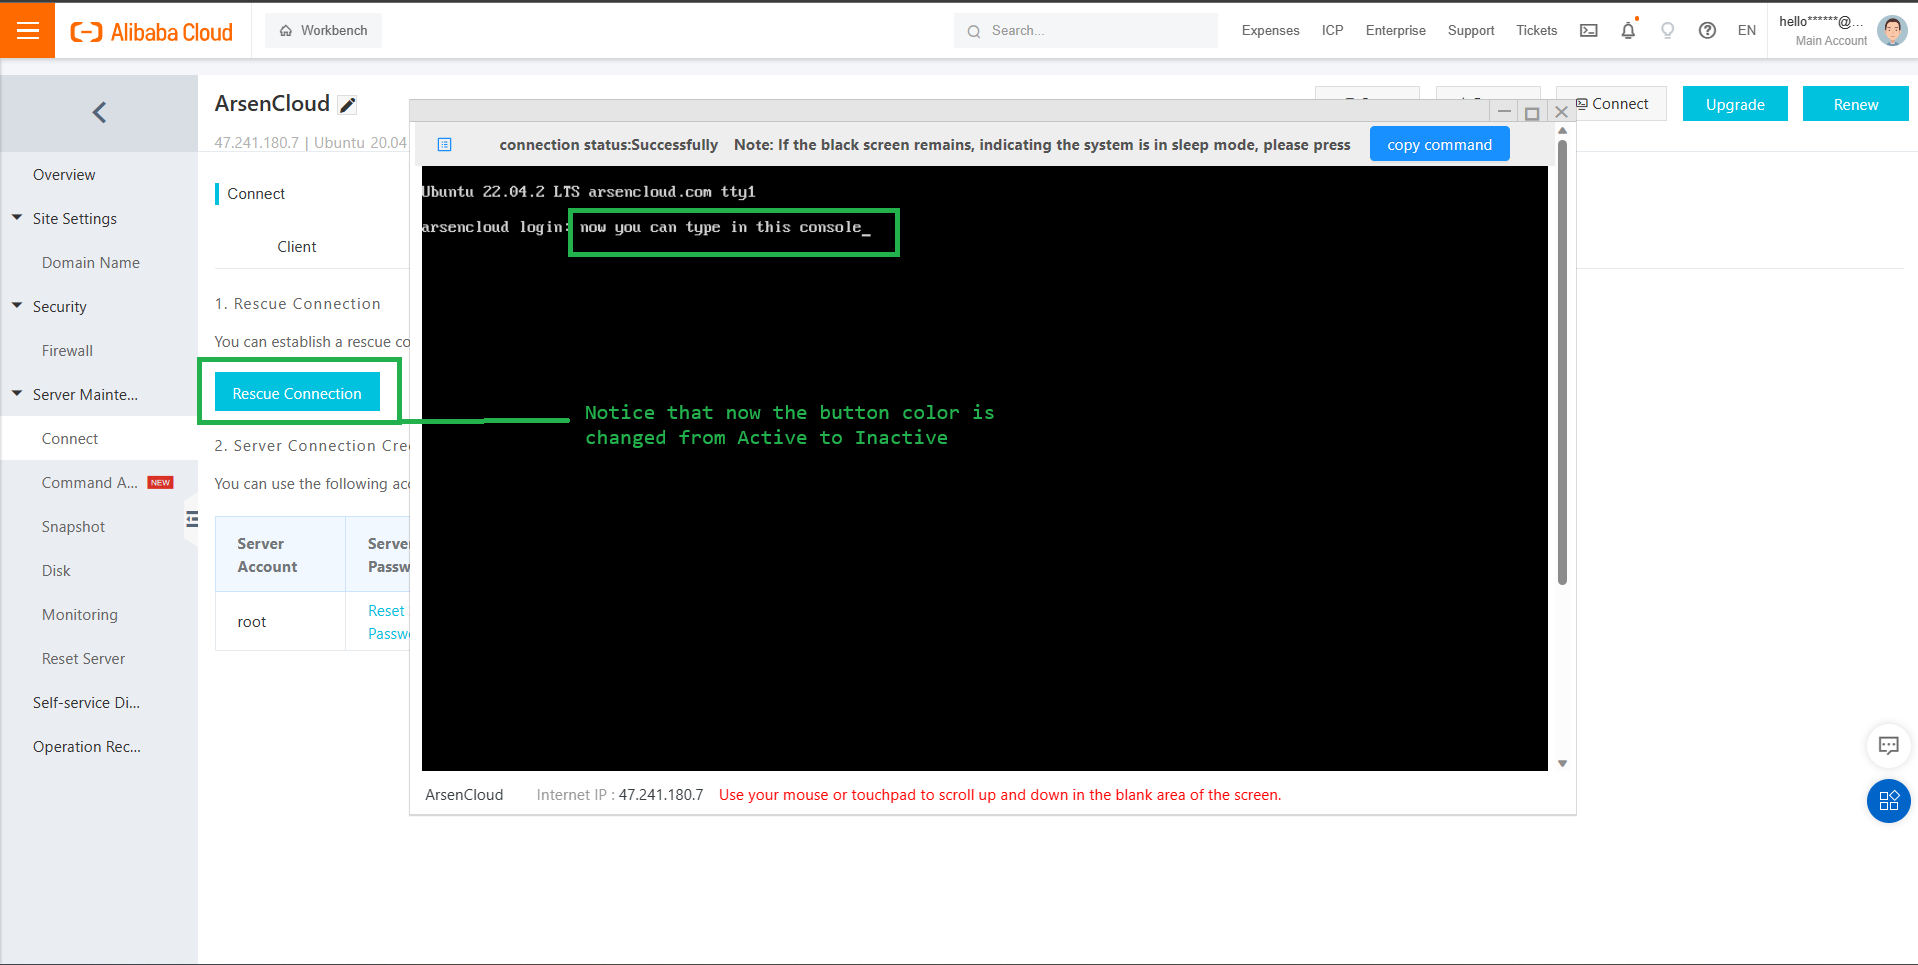Select the Client tab

click(297, 247)
